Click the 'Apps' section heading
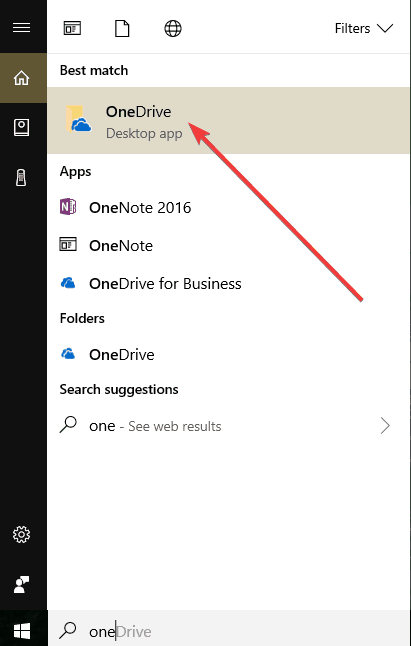 click(x=75, y=171)
